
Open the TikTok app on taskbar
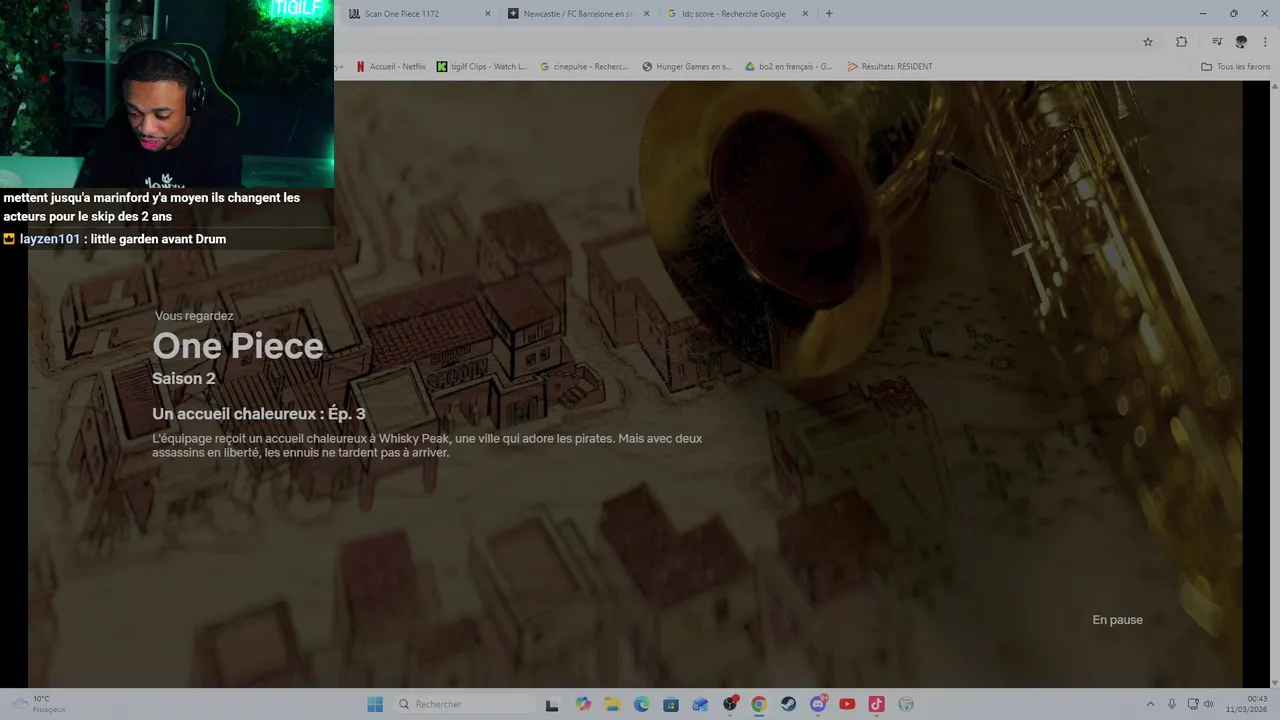pos(877,704)
